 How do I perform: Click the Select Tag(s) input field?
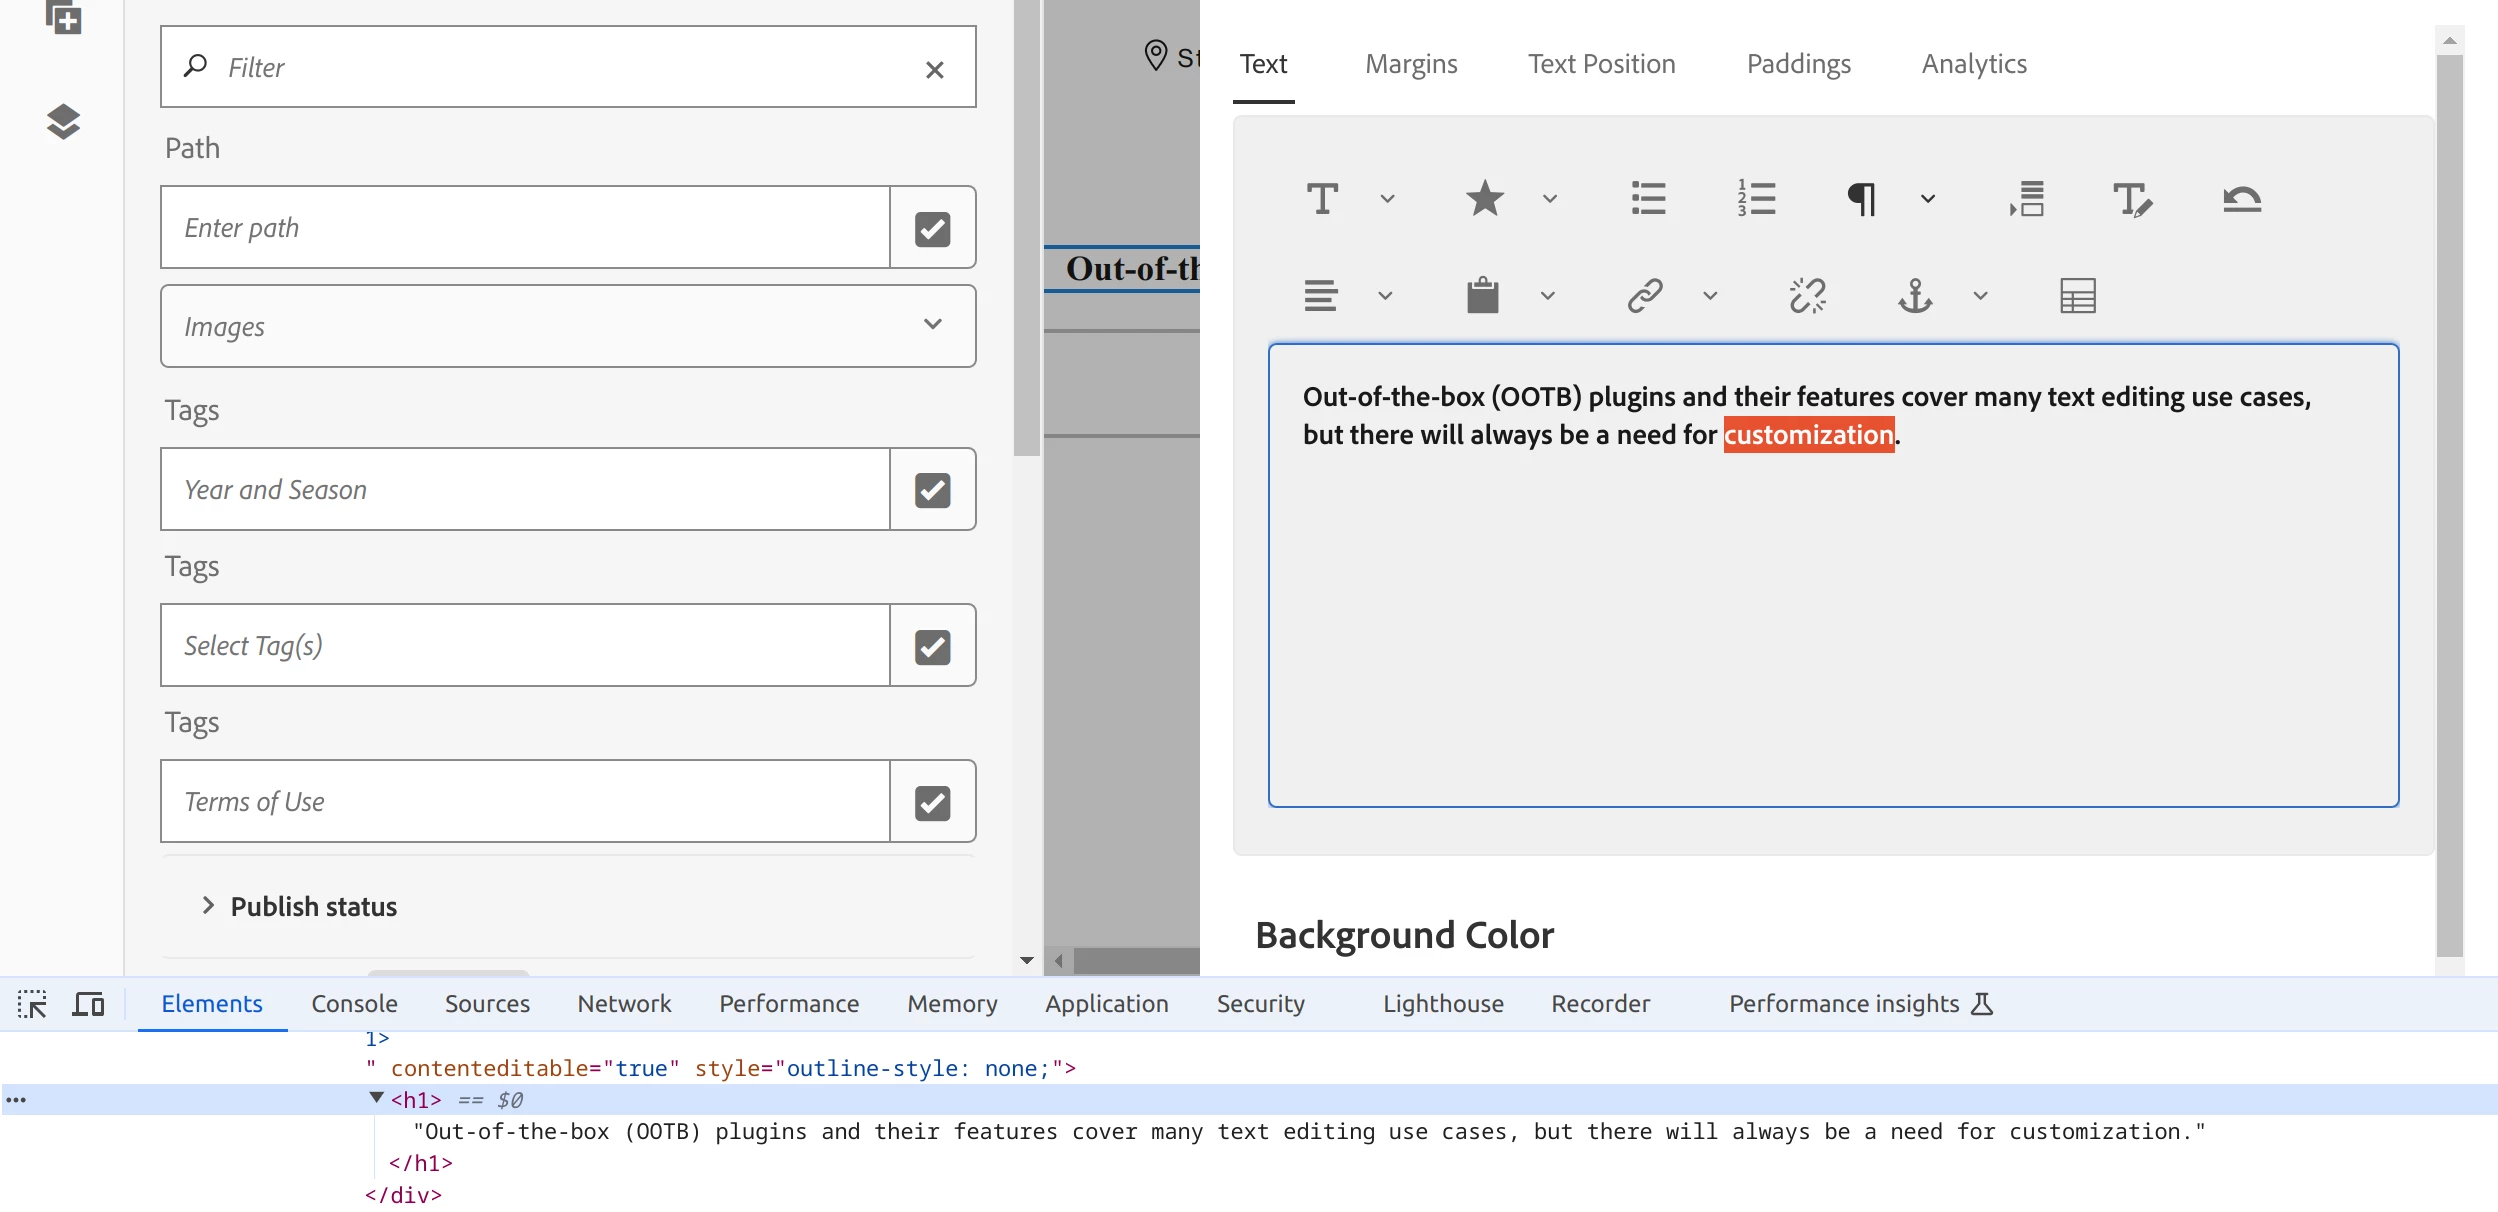click(x=525, y=646)
